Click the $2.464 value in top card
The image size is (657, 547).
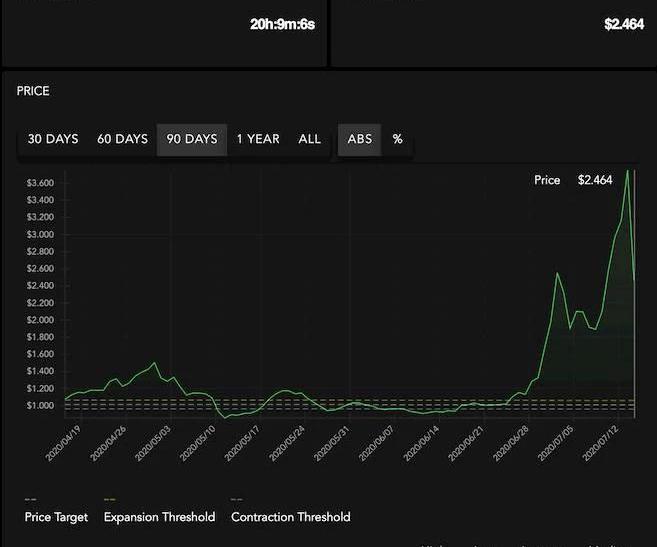pos(624,24)
